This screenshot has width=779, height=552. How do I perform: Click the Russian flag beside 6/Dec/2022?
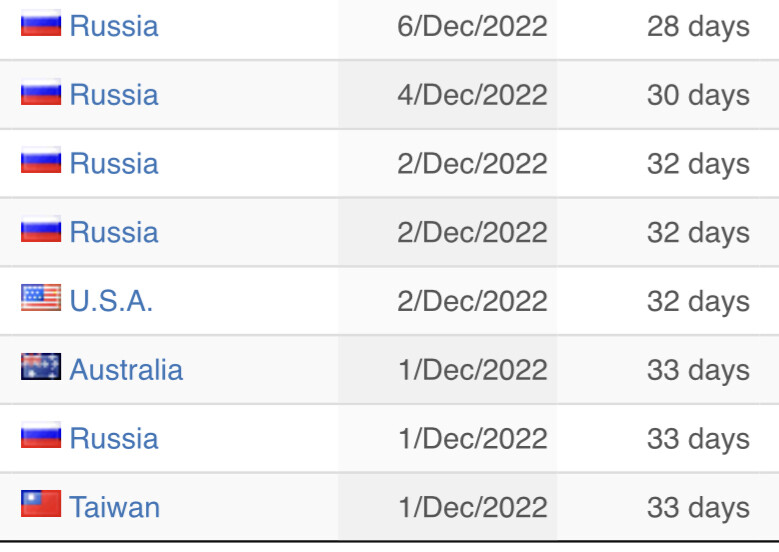tap(41, 23)
